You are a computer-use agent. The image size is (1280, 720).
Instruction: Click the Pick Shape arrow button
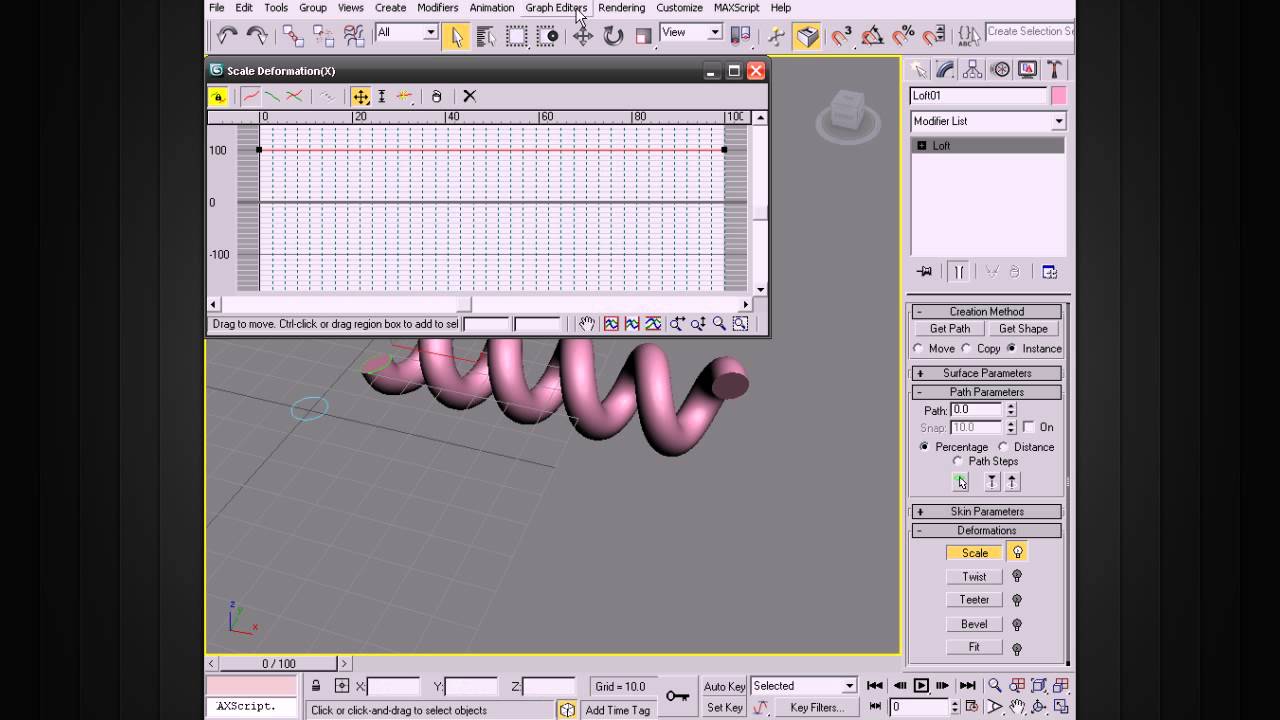pos(960,482)
